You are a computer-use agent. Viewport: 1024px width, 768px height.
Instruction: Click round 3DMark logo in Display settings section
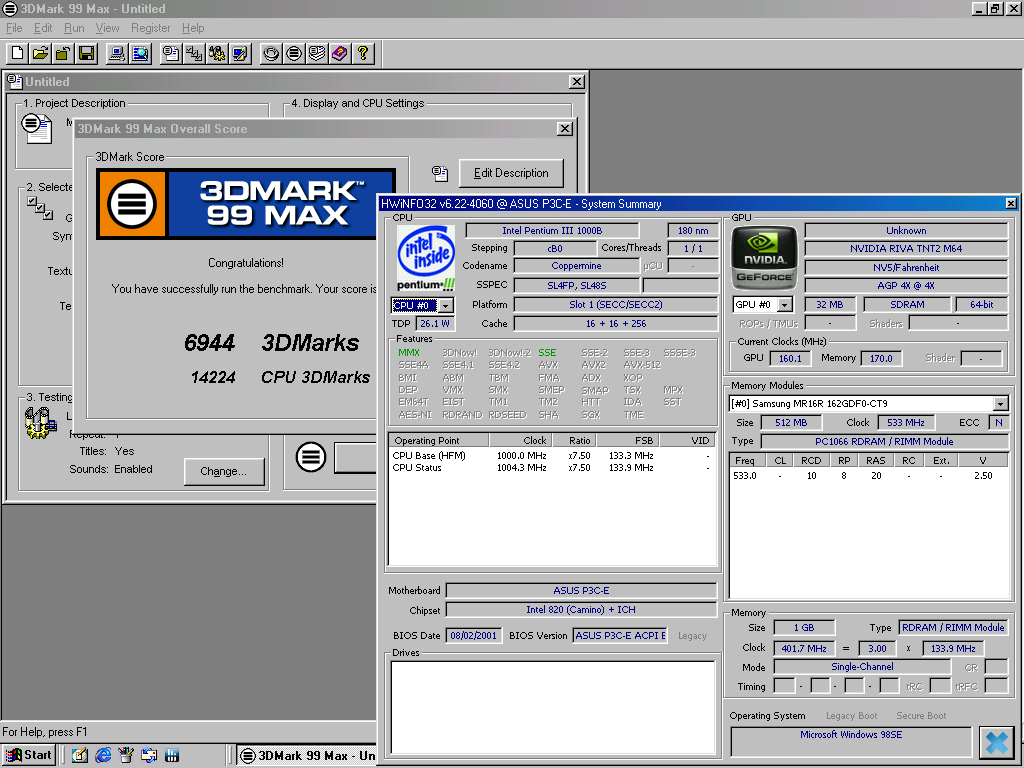(x=311, y=456)
